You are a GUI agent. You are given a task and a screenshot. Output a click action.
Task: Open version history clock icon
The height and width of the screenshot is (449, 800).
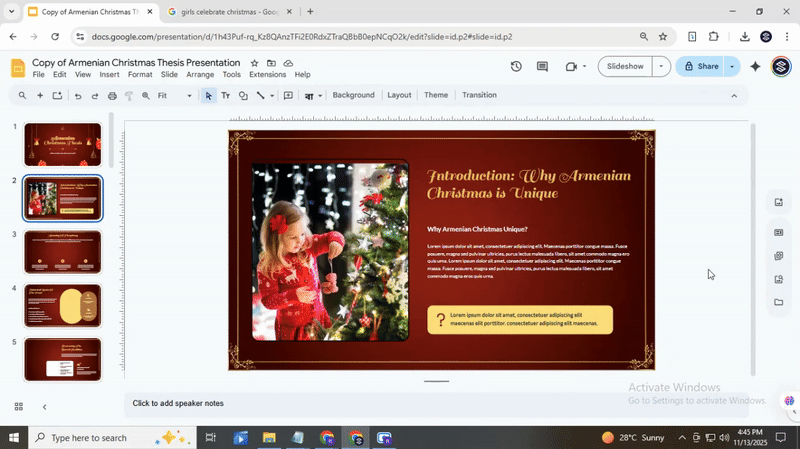tap(516, 67)
